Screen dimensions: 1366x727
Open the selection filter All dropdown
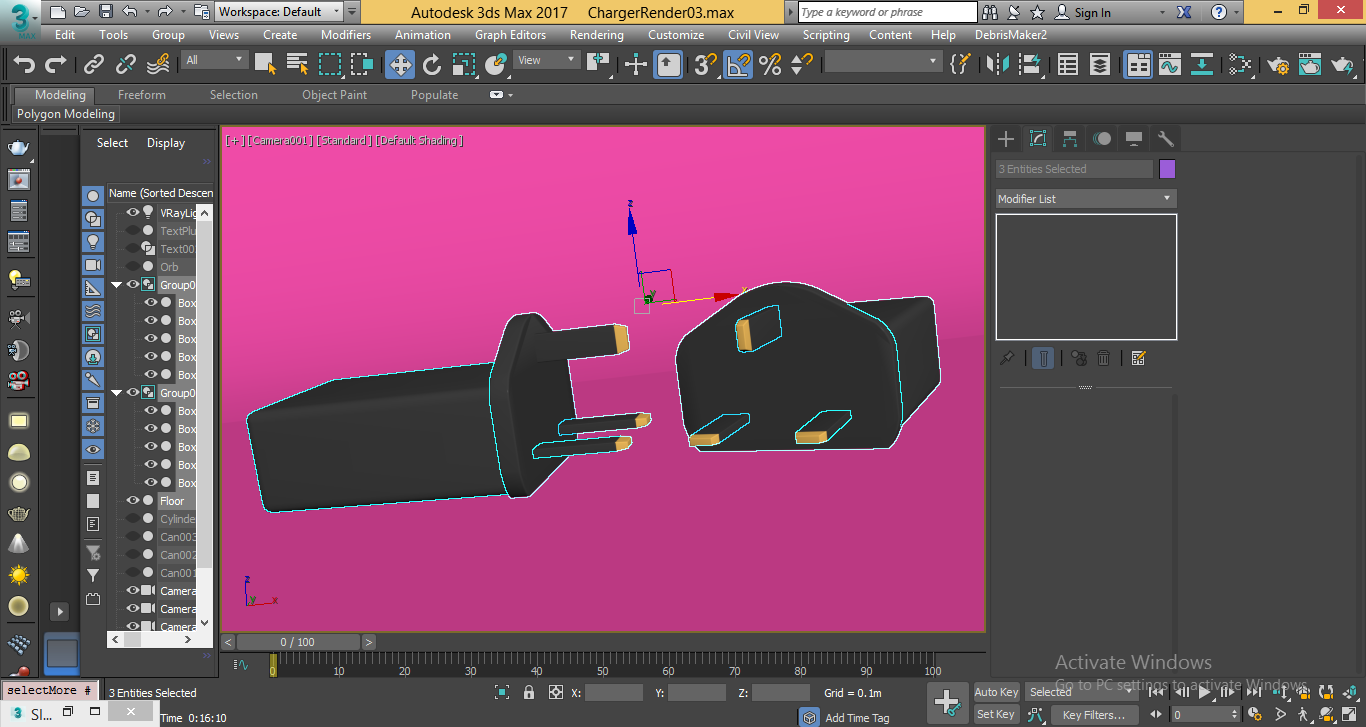tap(215, 60)
